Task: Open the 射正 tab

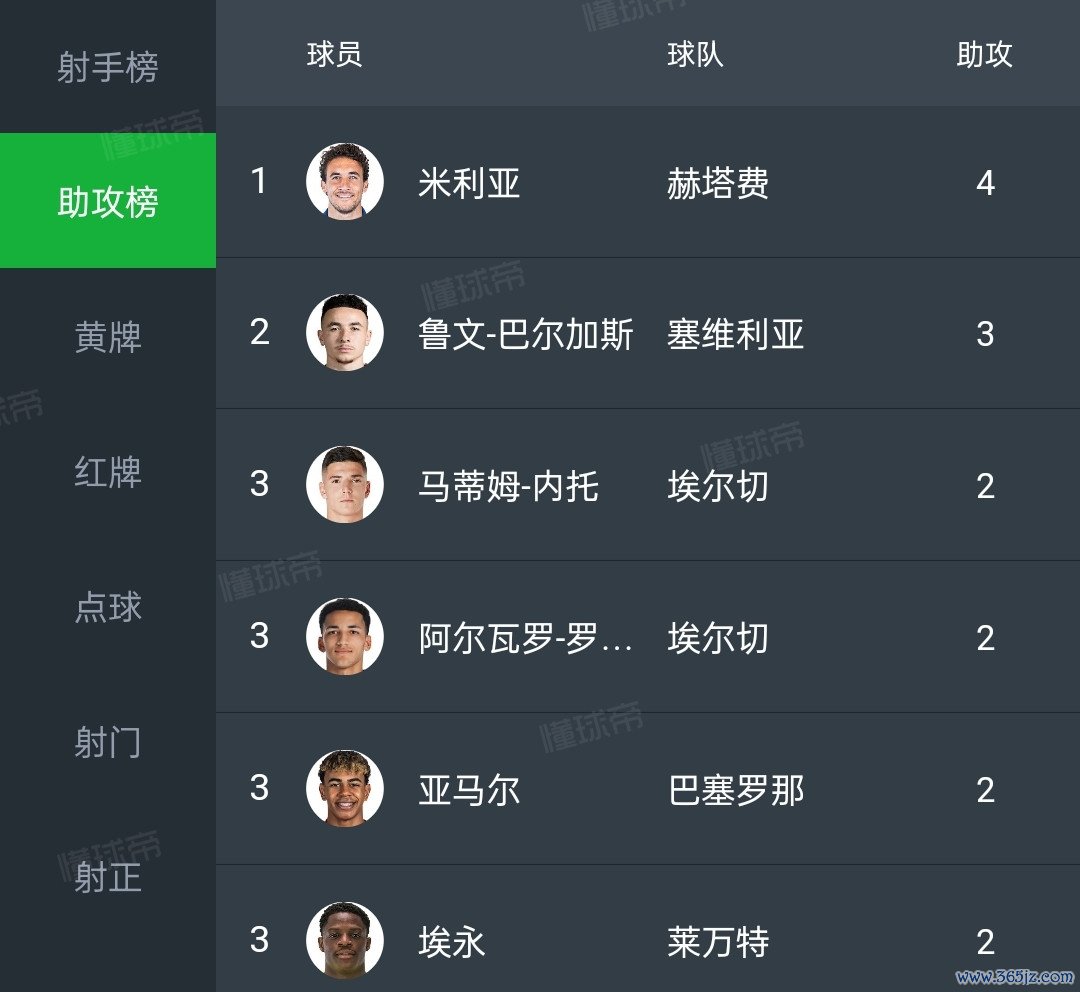Action: 107,877
